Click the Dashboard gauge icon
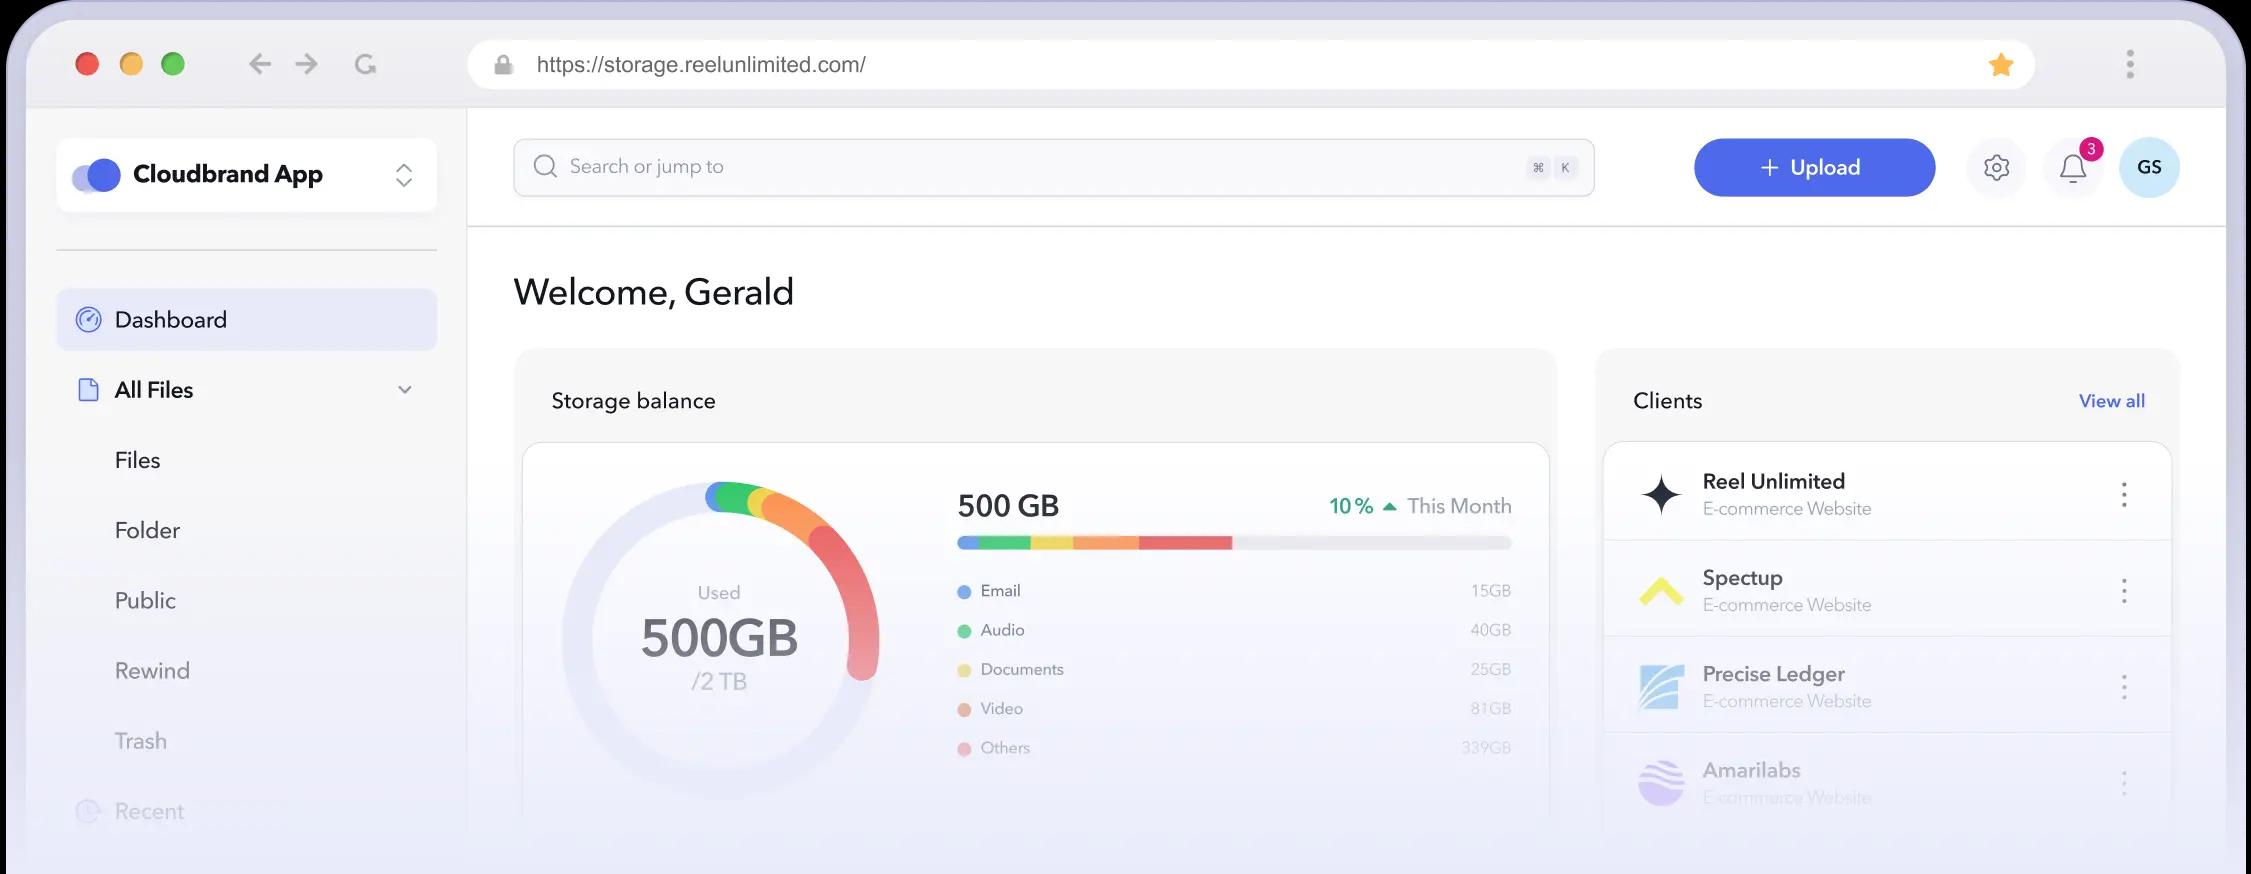The width and height of the screenshot is (2251, 874). (89, 319)
